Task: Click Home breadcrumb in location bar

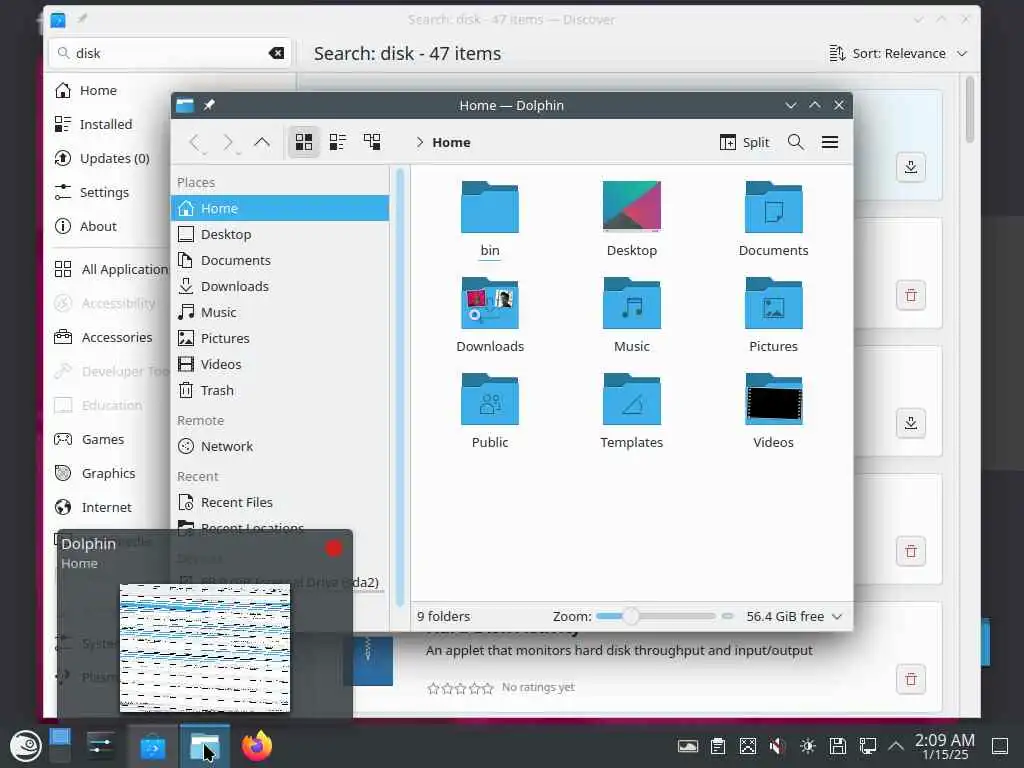Action: pos(451,142)
